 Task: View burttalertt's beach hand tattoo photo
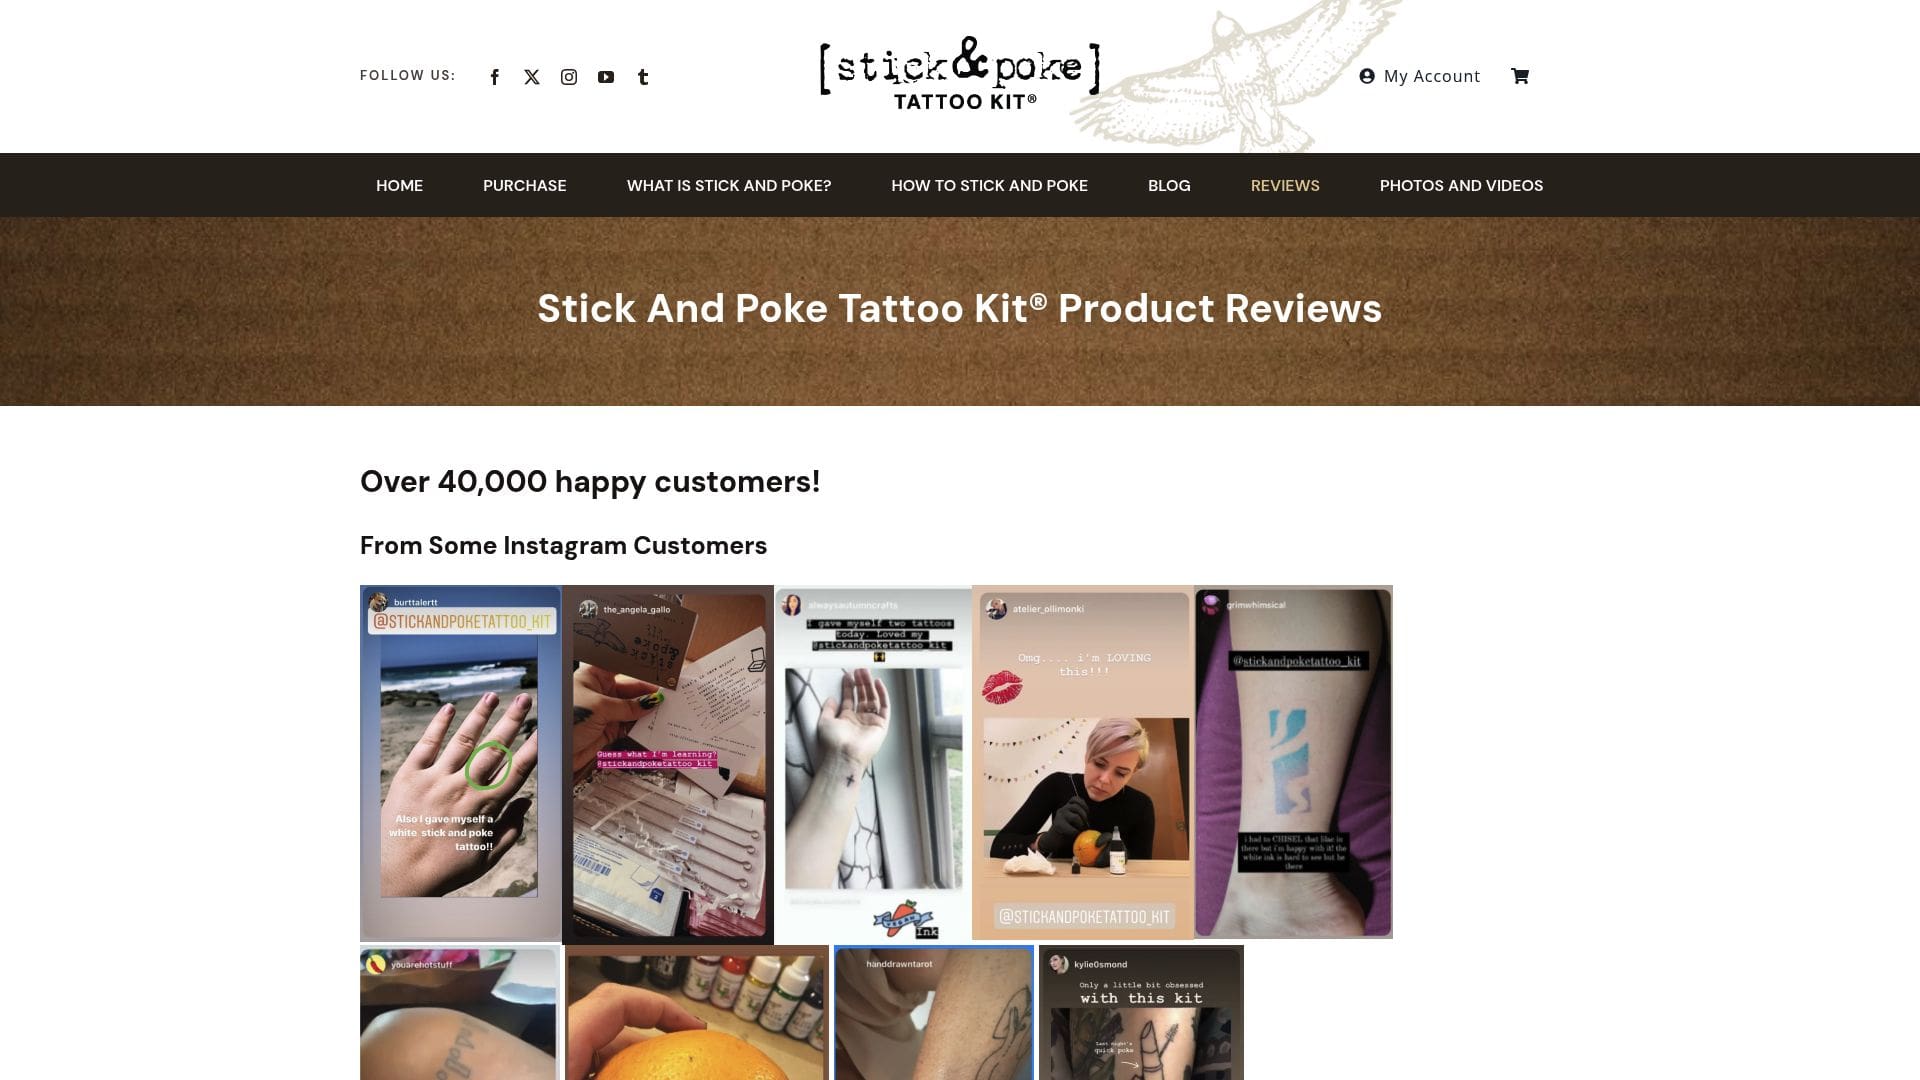(461, 764)
